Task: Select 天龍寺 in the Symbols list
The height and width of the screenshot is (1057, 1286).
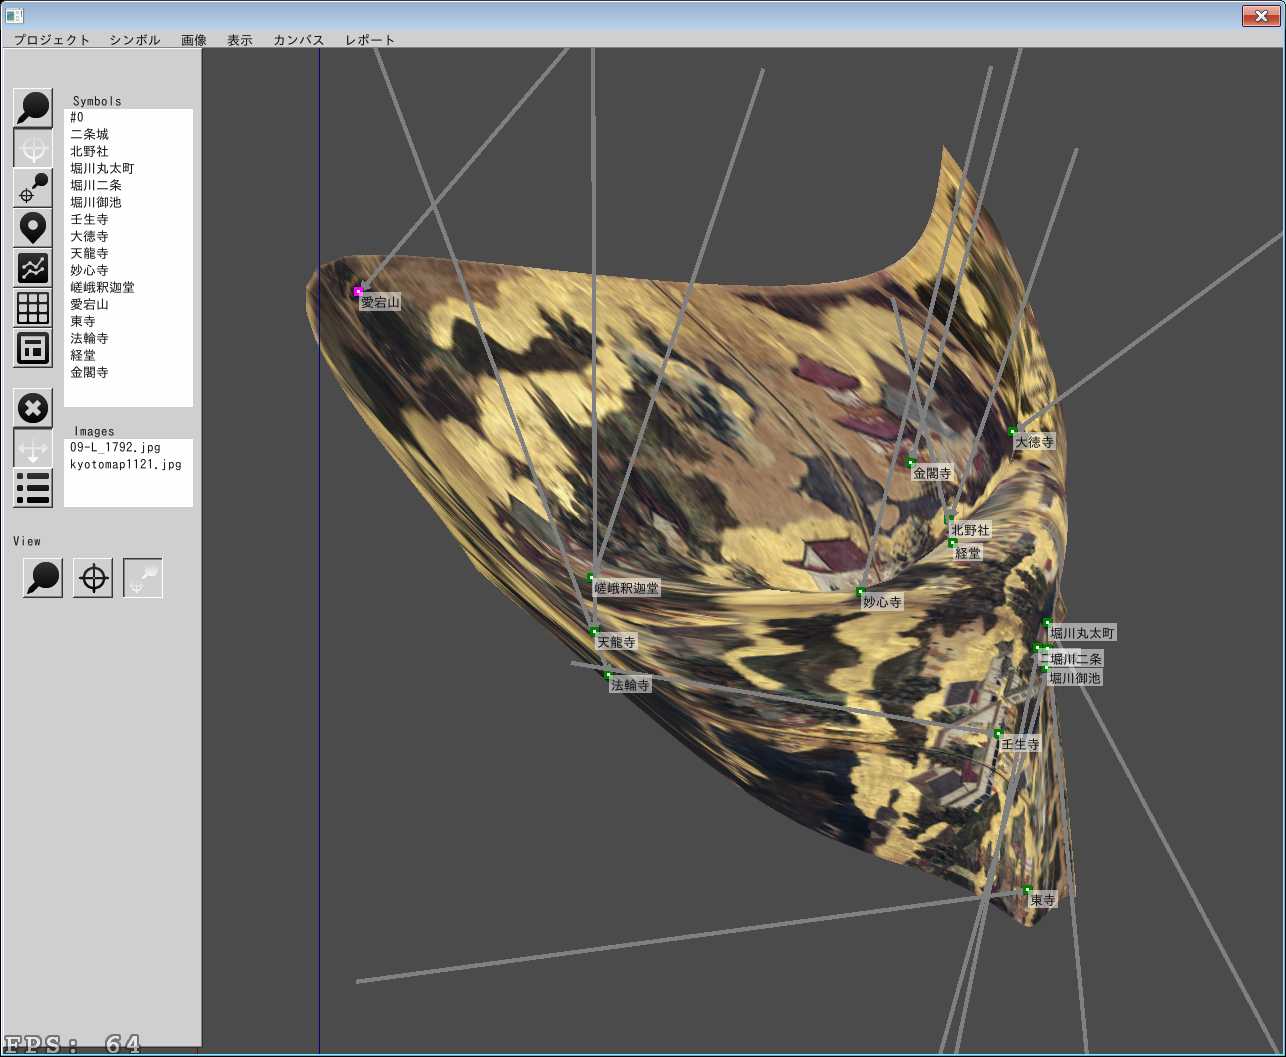Action: 128,253
